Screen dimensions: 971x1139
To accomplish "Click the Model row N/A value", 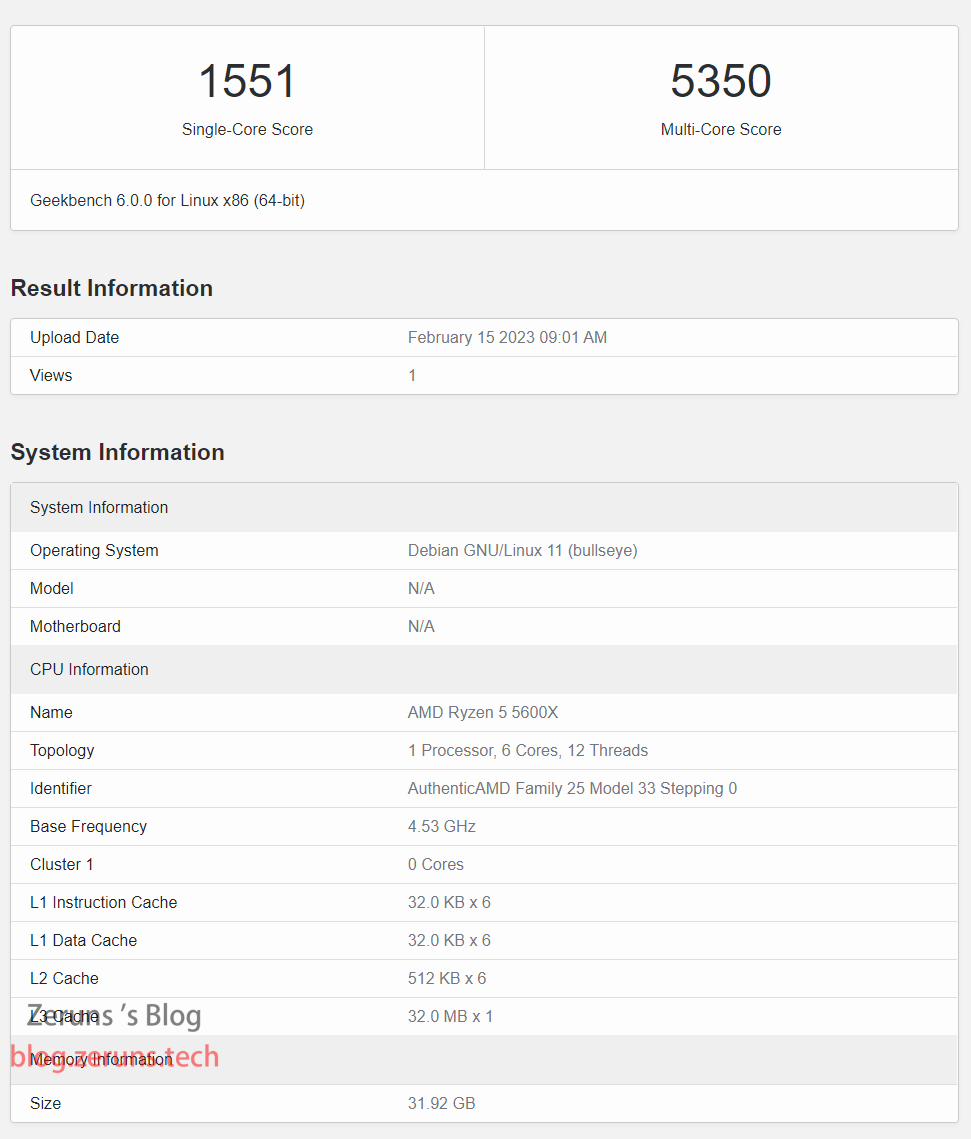I will pos(421,589).
